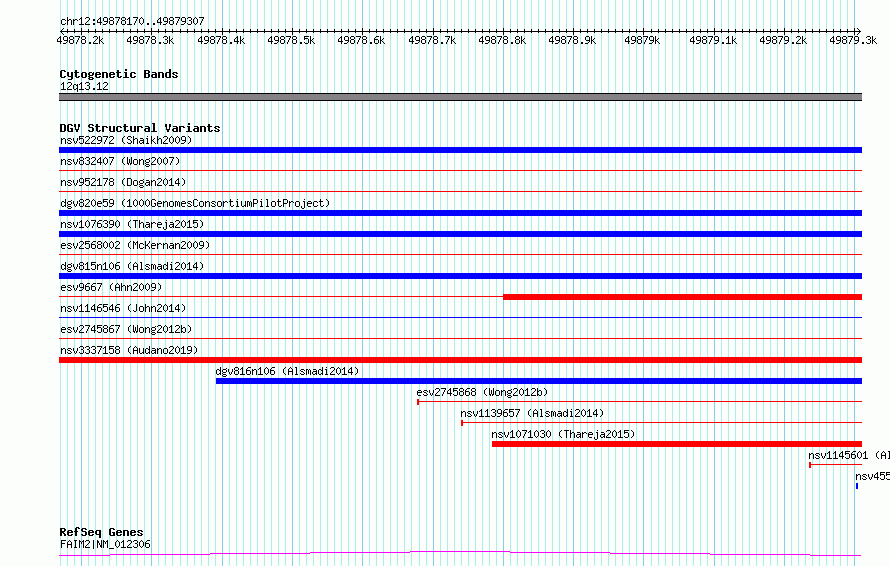Image resolution: width=890 pixels, height=566 pixels.
Task: Click the 49878.7k ruler tick label
Action: tap(432, 40)
